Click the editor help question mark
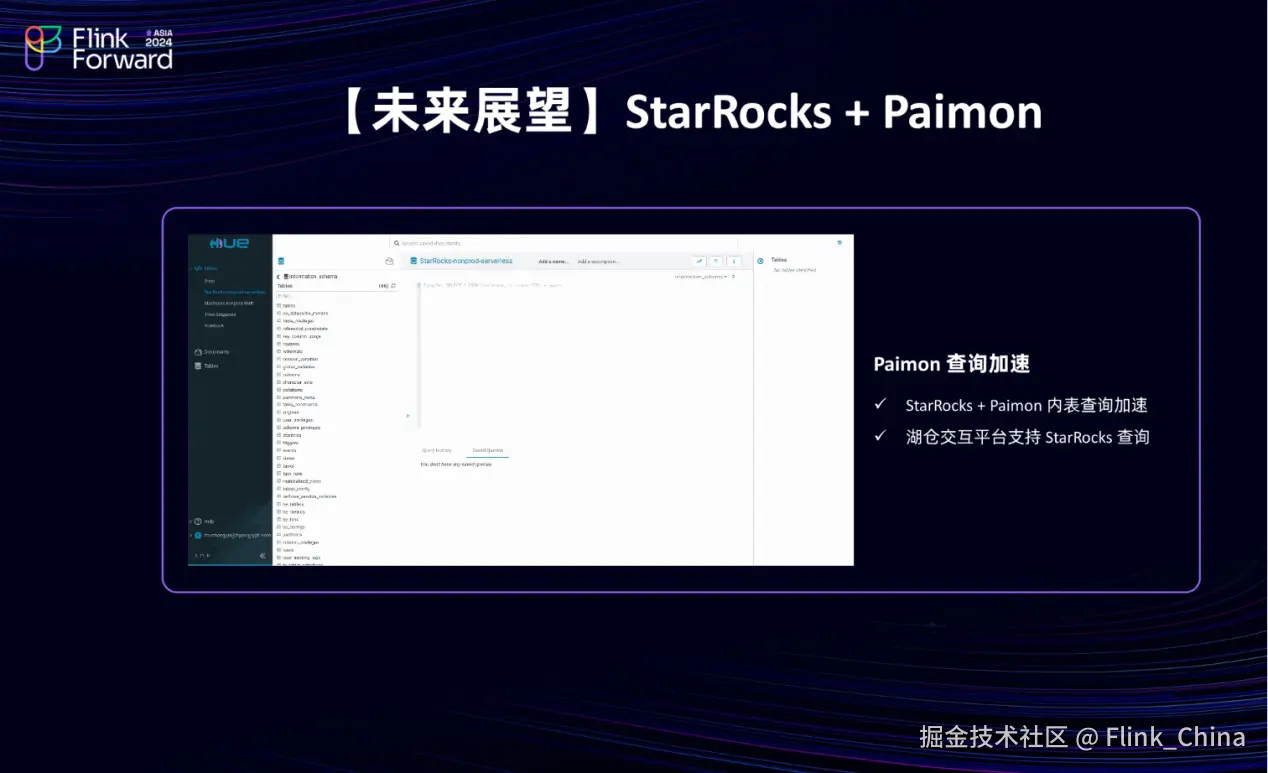Screen dimensions: 1268x773 [733, 277]
